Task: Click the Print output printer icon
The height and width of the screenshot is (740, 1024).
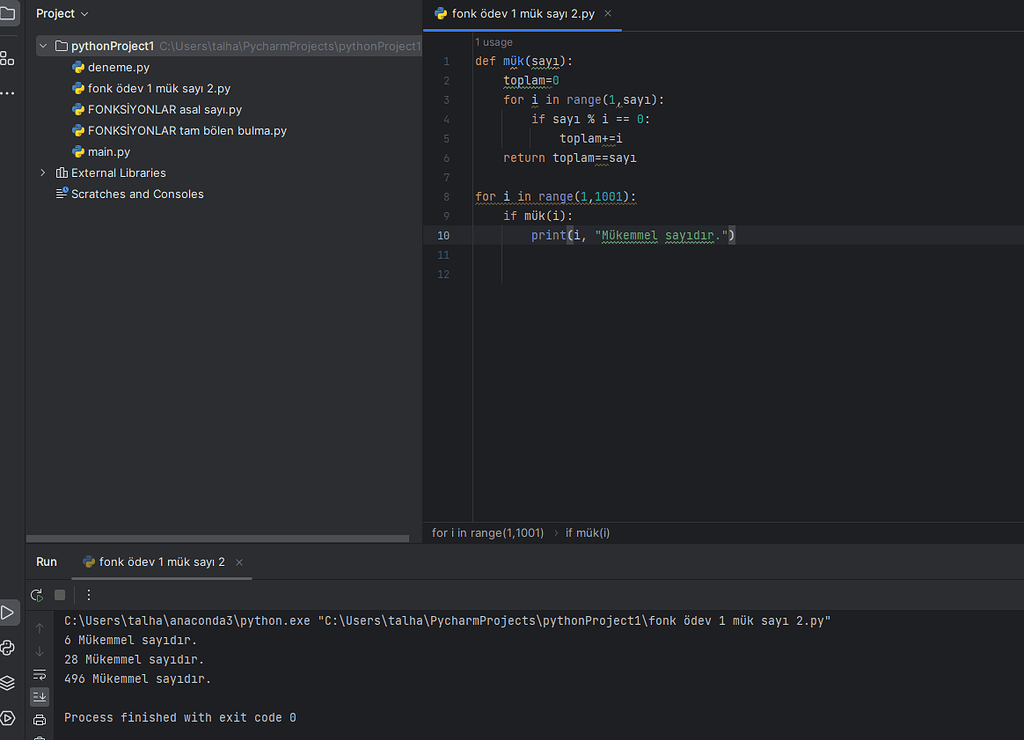Action: [x=40, y=719]
